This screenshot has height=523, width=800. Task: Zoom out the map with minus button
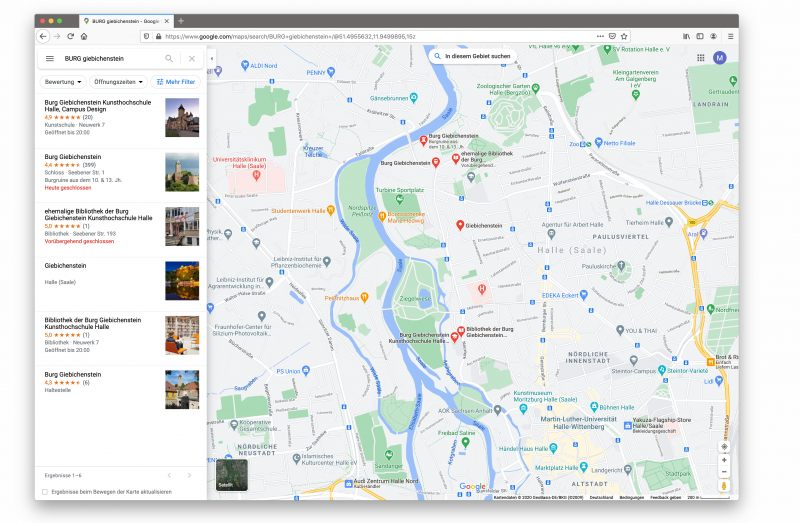(724, 472)
